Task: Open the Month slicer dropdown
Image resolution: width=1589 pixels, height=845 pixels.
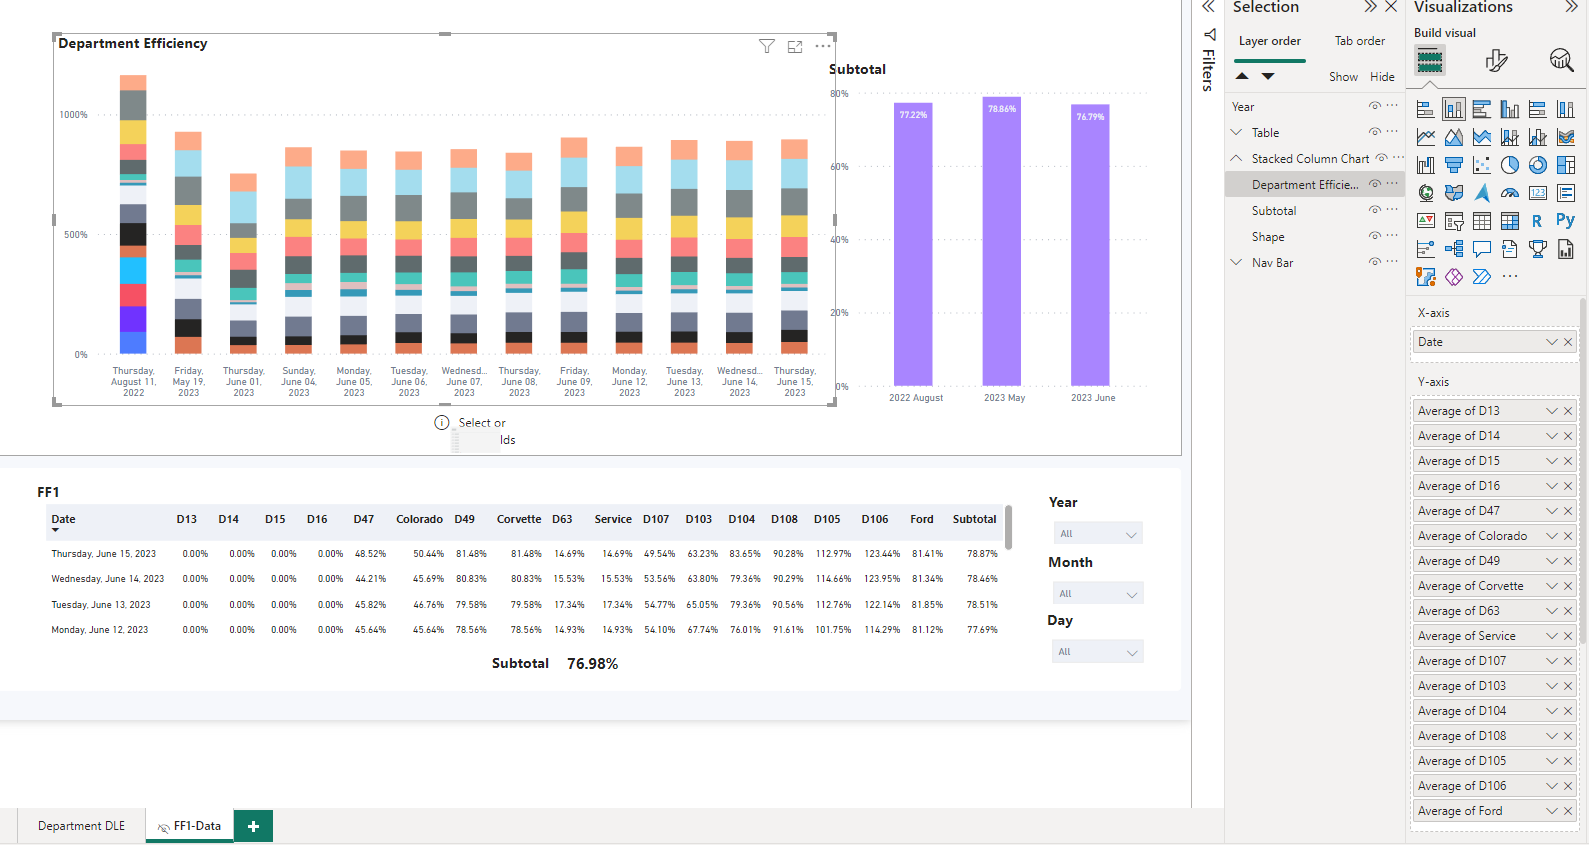Action: [1098, 594]
